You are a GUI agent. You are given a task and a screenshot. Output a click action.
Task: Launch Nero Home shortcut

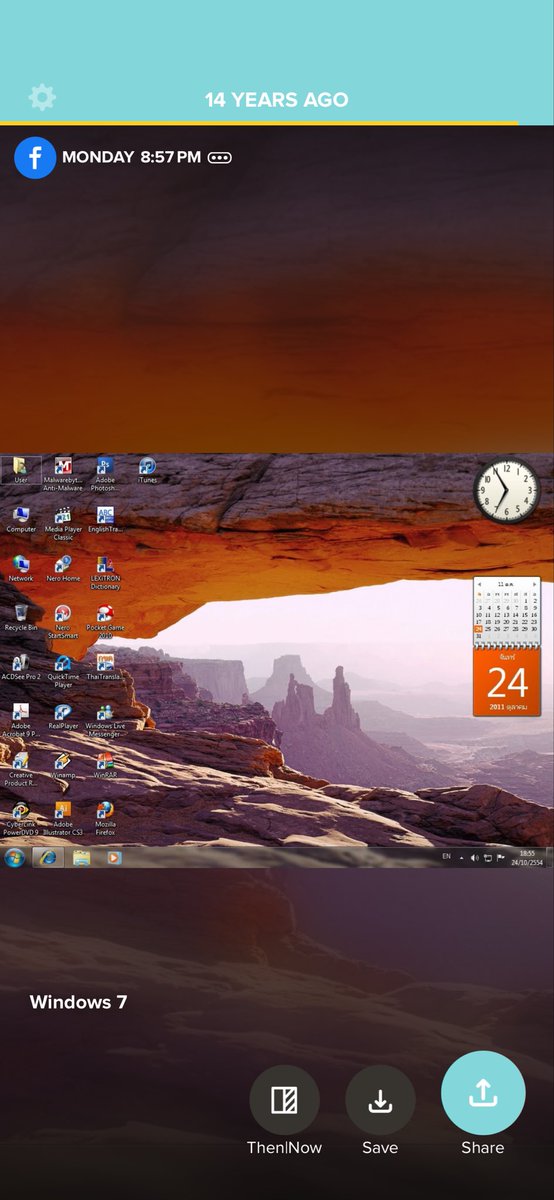pos(63,569)
